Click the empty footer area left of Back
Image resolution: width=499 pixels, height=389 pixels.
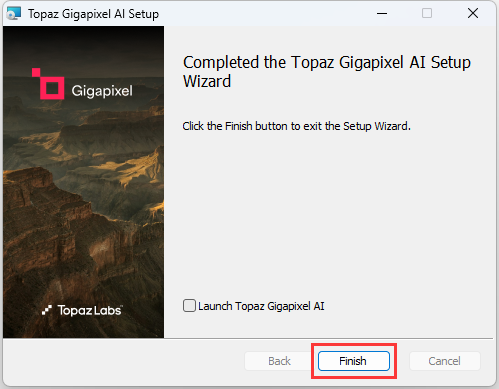tap(123, 362)
